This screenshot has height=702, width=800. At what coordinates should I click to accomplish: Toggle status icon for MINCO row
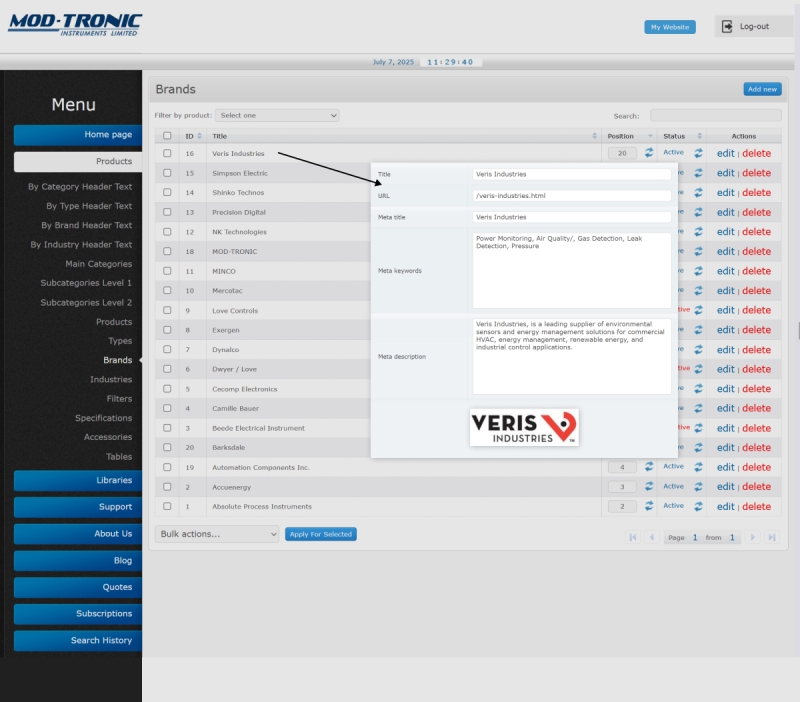(698, 271)
